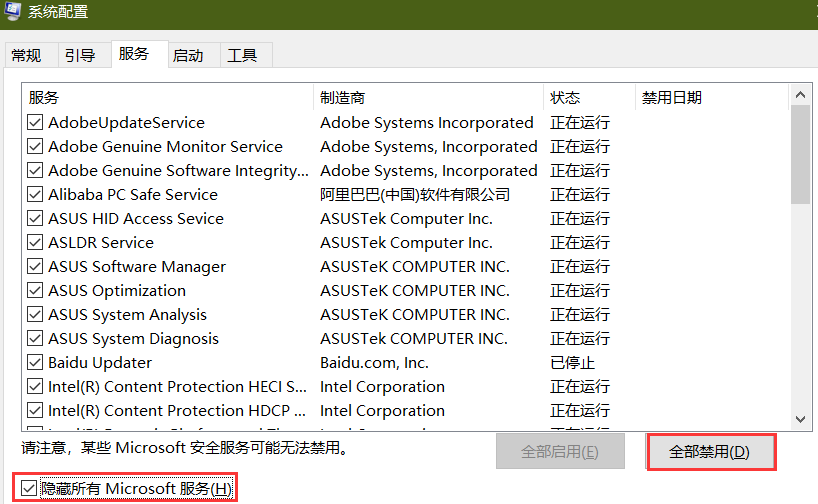Select ASUS HID Access Sevice name
Image resolution: width=818 pixels, height=504 pixels.
[x=136, y=219]
